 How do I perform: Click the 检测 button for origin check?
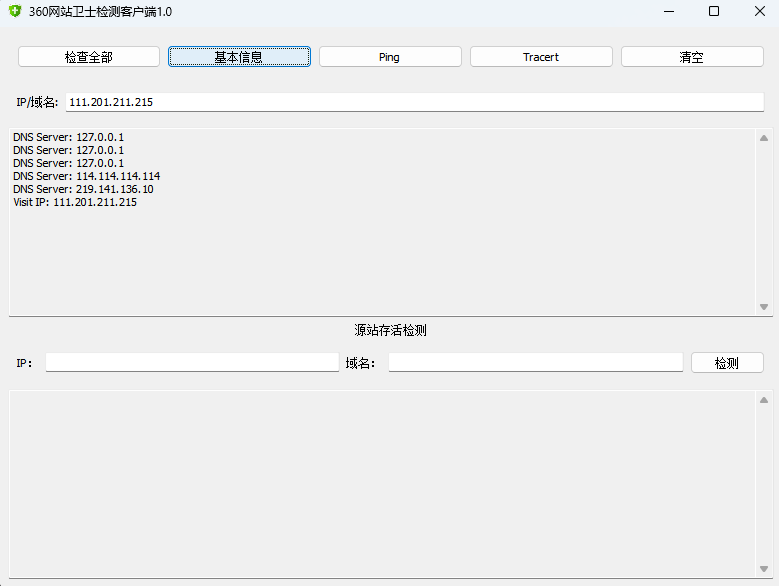727,363
